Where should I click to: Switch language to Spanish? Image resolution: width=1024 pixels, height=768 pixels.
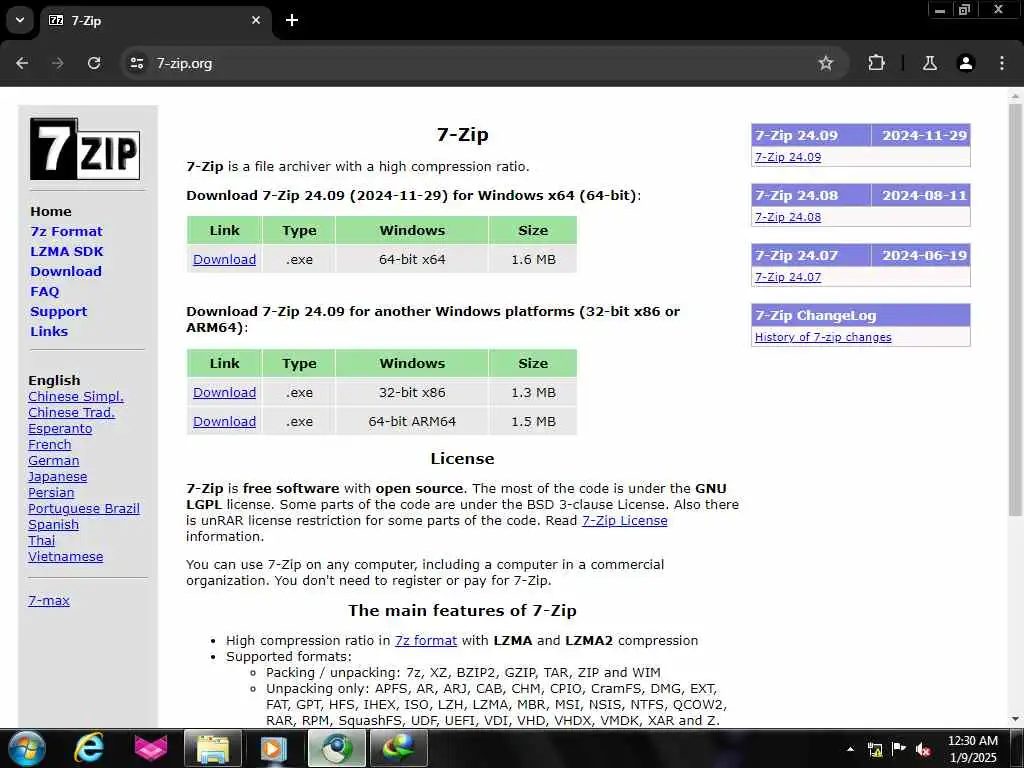[53, 524]
